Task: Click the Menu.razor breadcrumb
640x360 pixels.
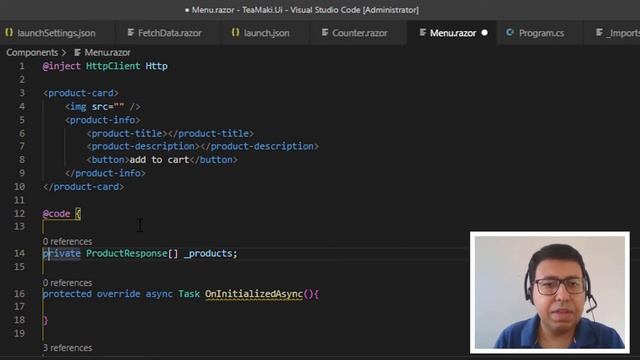Action: click(x=107, y=53)
